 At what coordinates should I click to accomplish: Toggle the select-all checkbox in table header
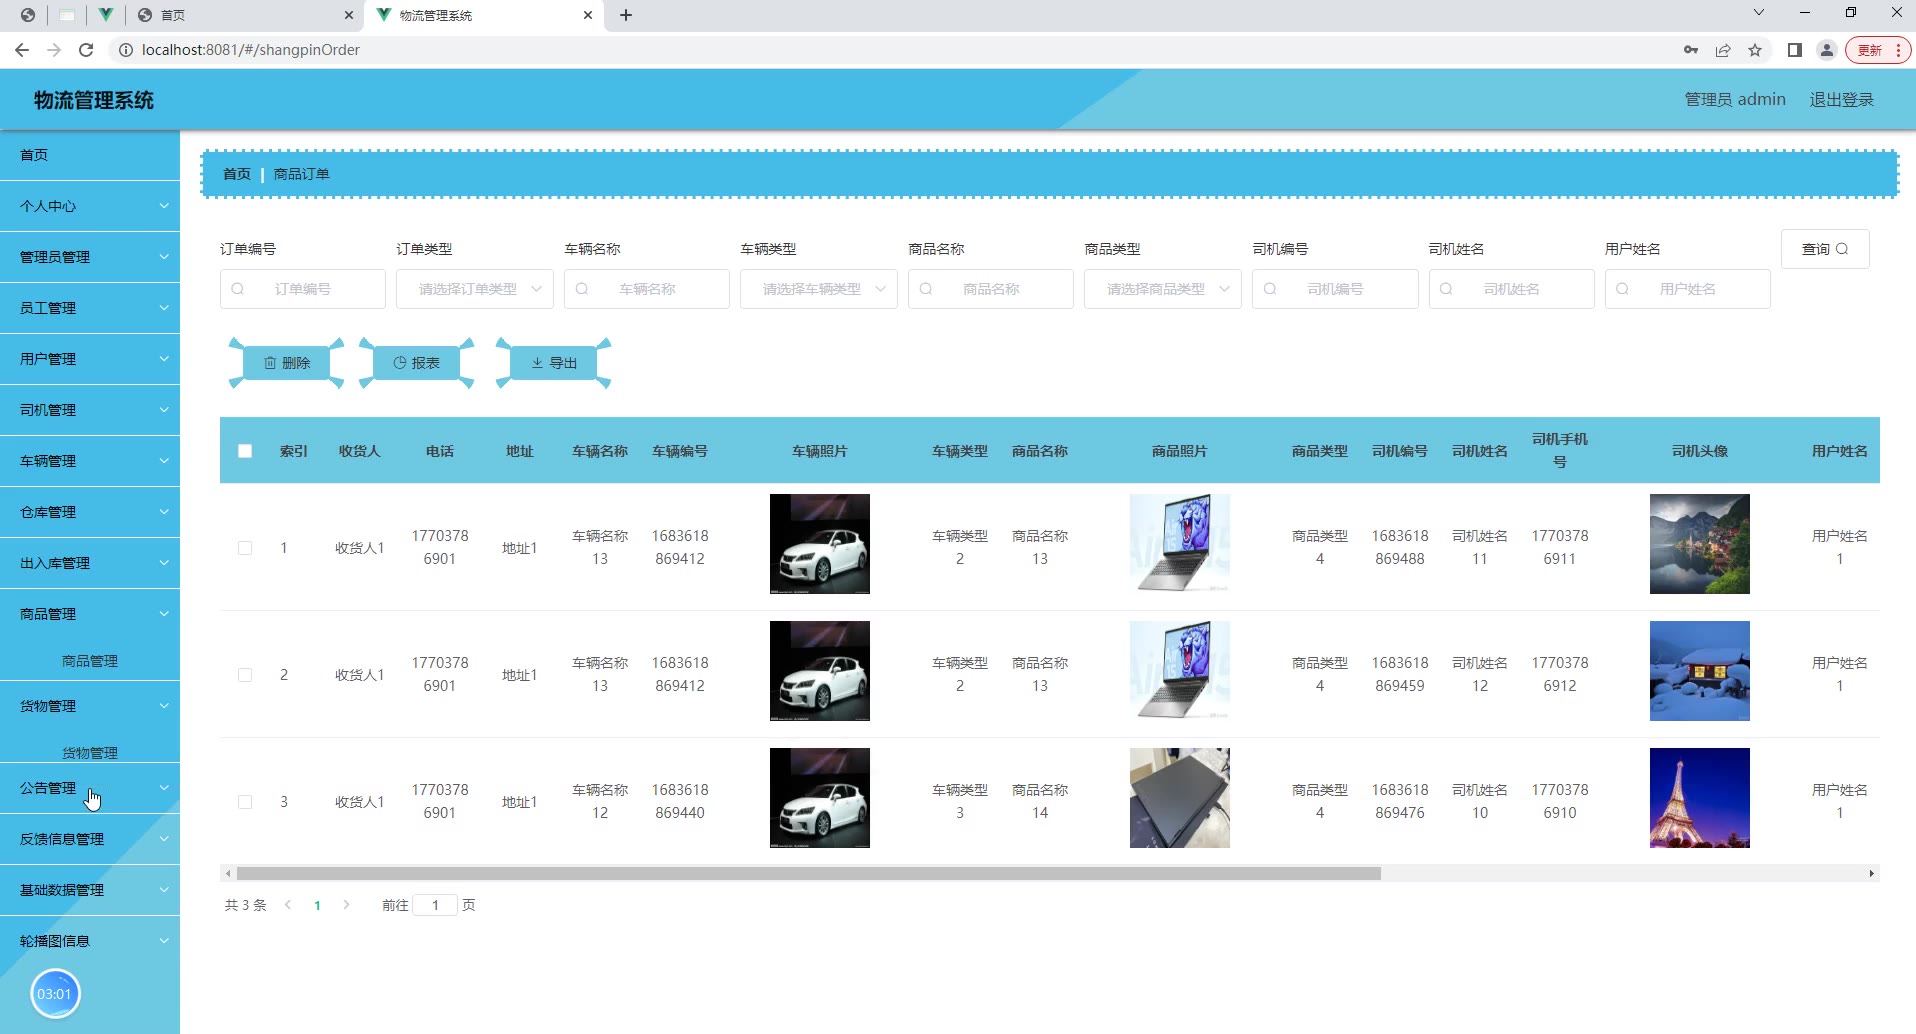coord(245,451)
